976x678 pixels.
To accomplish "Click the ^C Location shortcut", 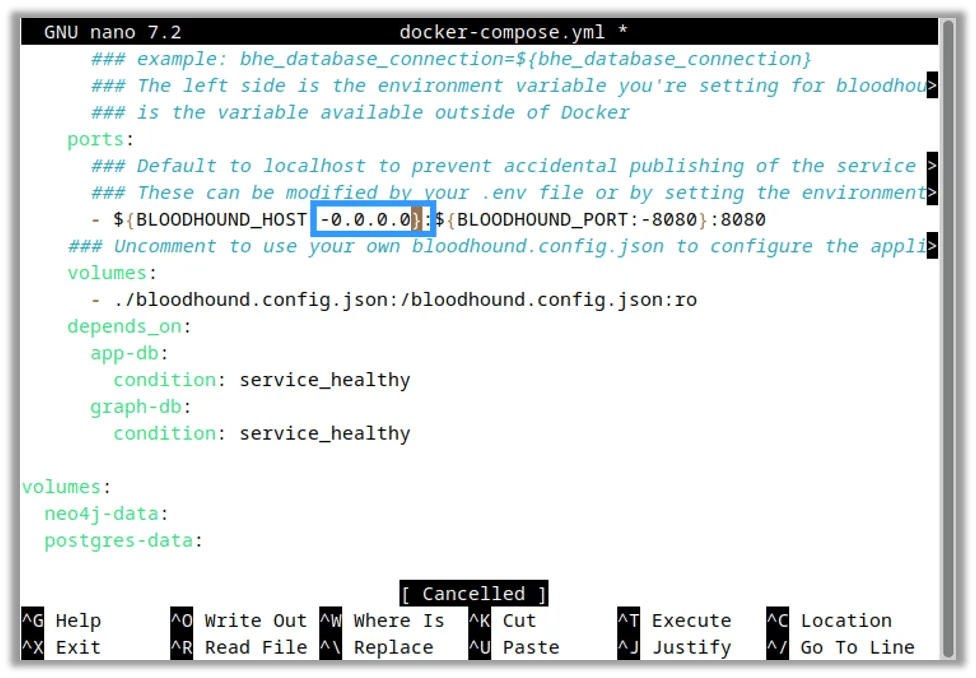I will [x=829, y=621].
